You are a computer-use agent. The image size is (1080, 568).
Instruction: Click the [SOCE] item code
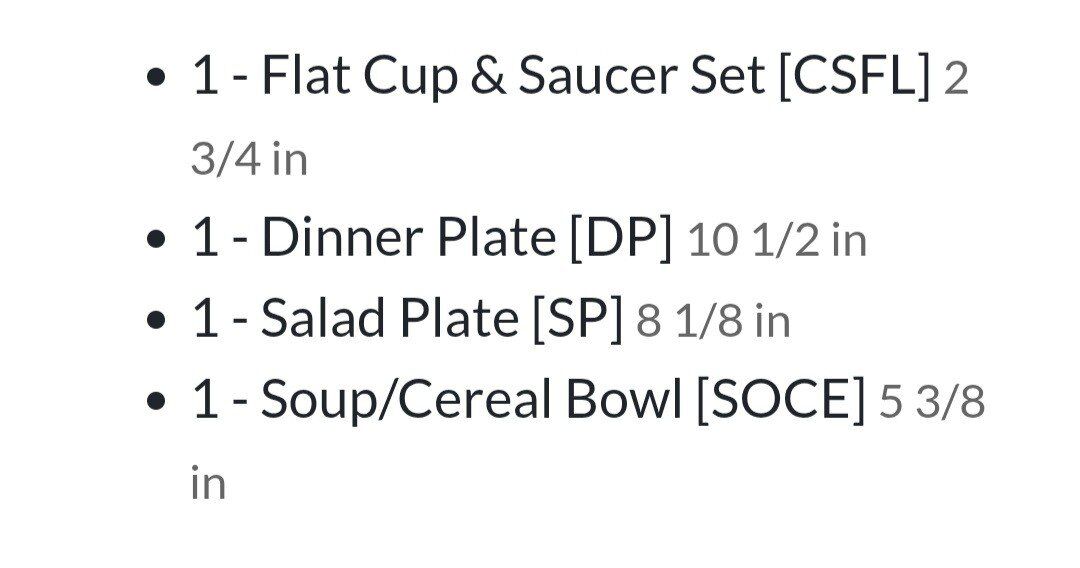coord(780,401)
